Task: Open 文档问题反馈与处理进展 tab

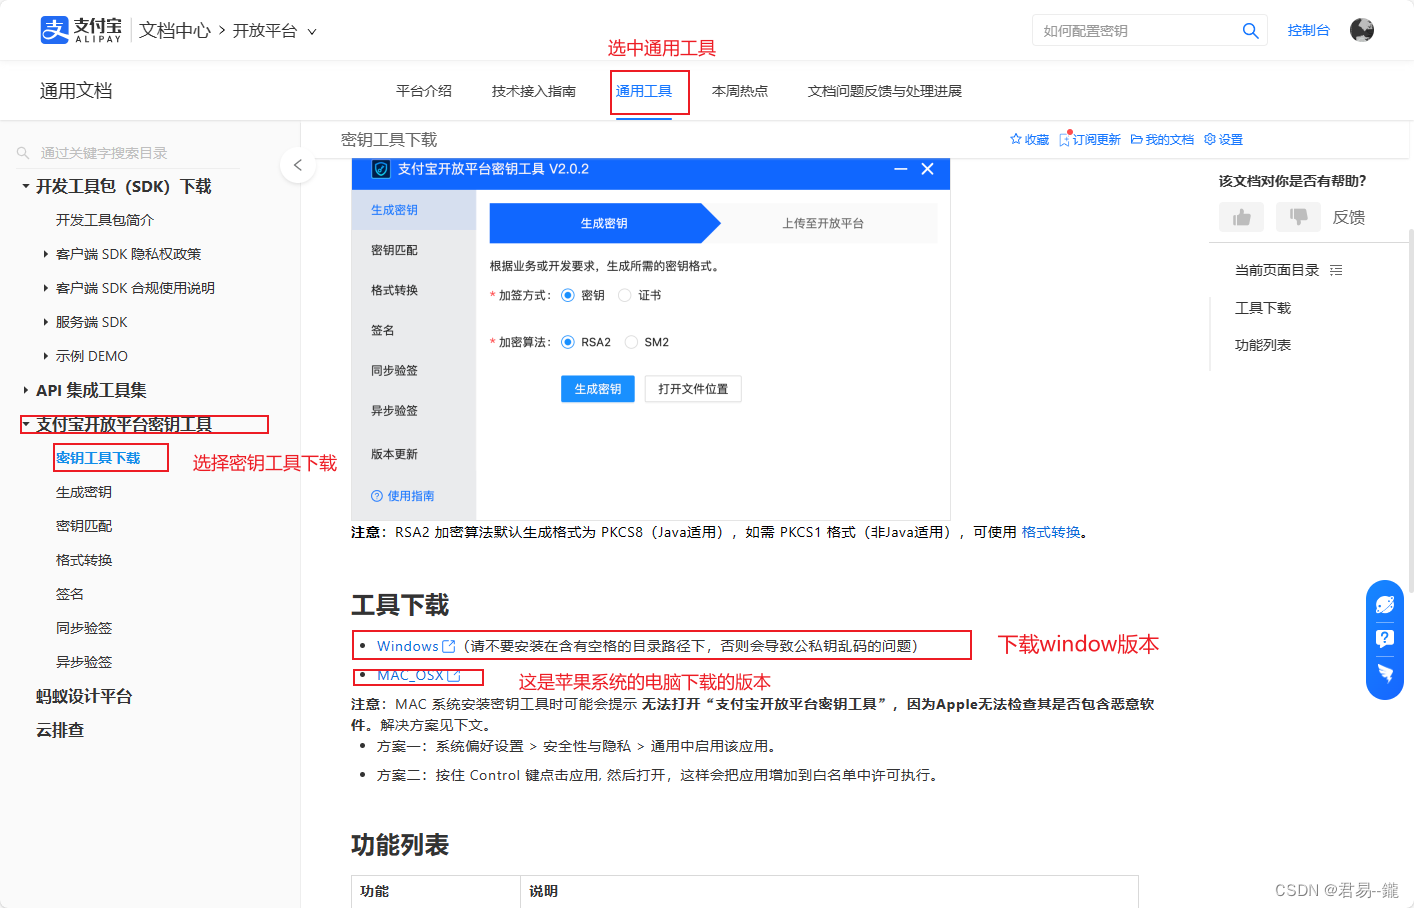Action: pos(885,91)
